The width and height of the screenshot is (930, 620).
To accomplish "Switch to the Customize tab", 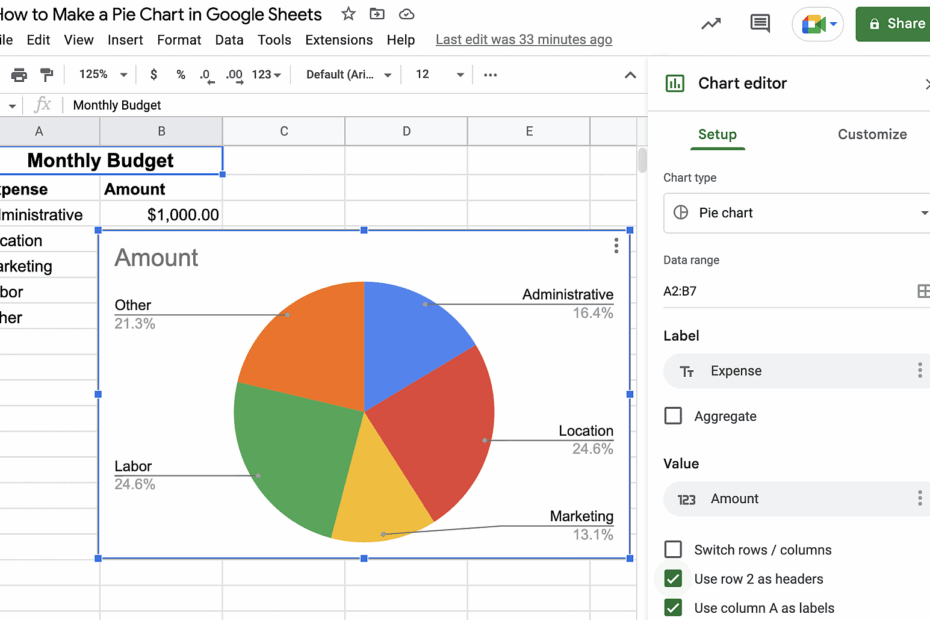I will pos(872,134).
